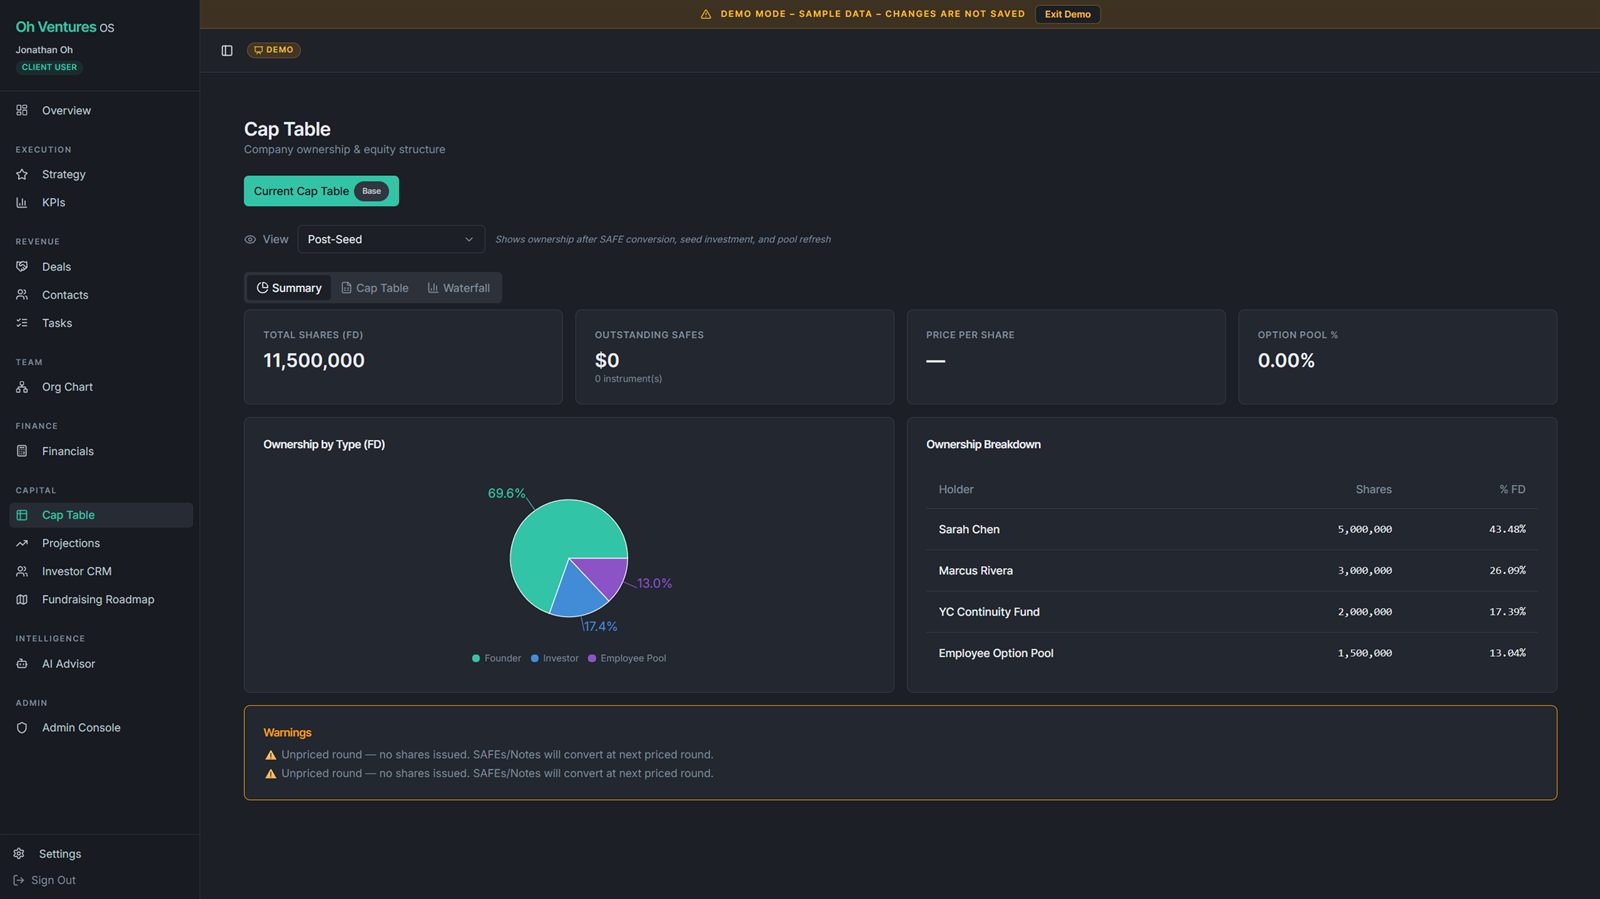Open Projections in the sidebar

100,543
